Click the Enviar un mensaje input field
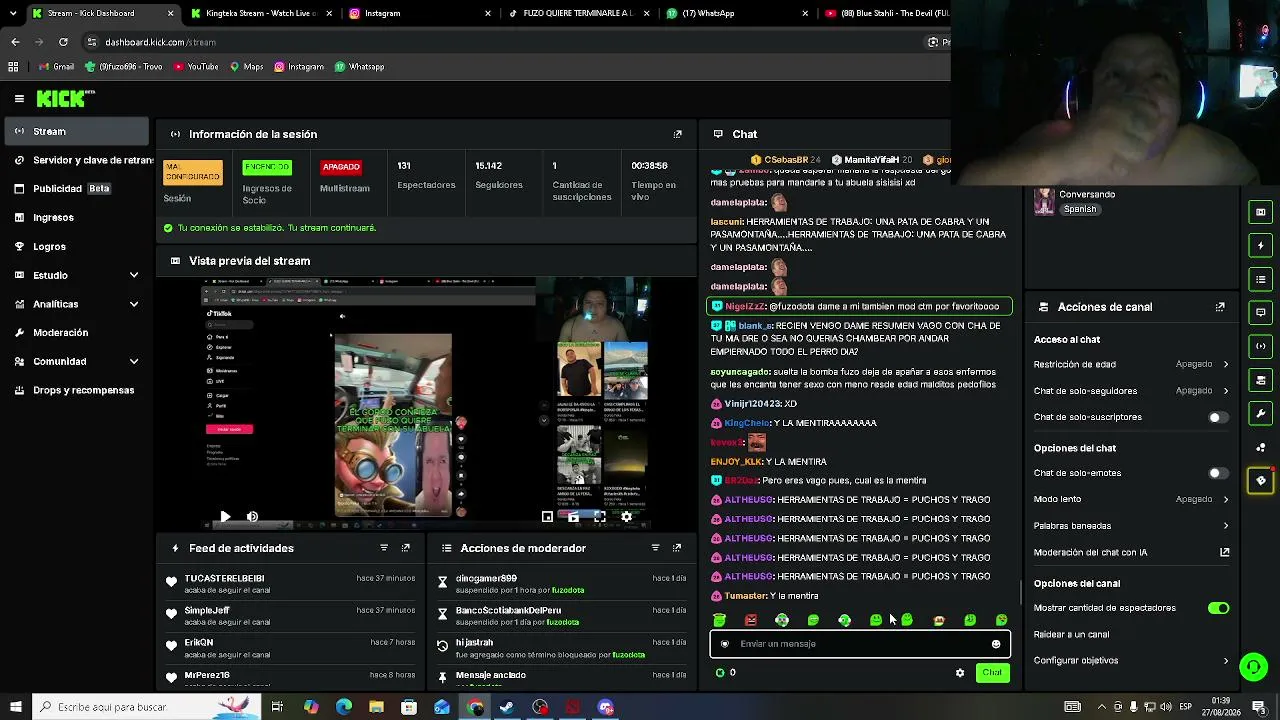 [x=860, y=644]
